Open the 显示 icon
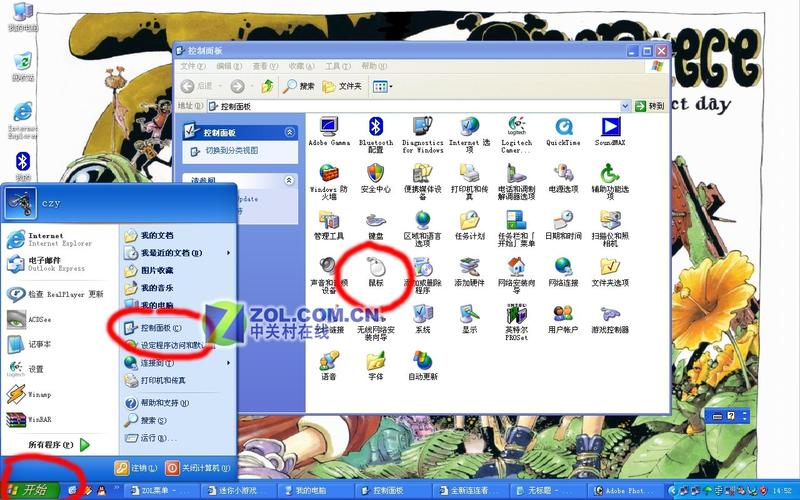Image resolution: width=800 pixels, height=500 pixels. [469, 319]
